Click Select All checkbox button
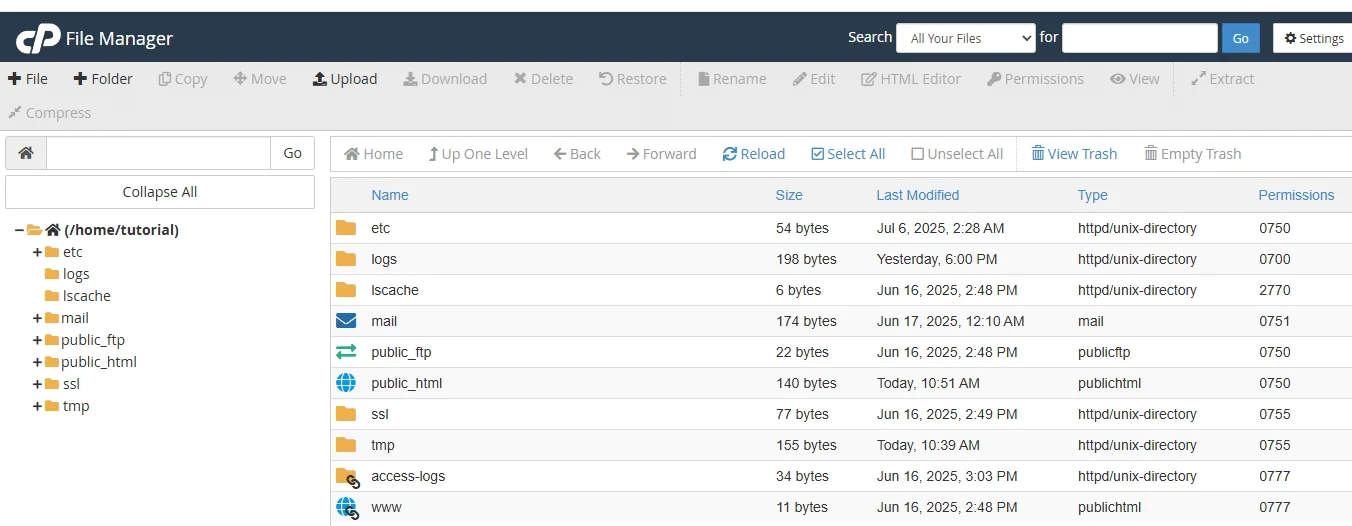The width and height of the screenshot is (1352, 526). click(x=848, y=154)
